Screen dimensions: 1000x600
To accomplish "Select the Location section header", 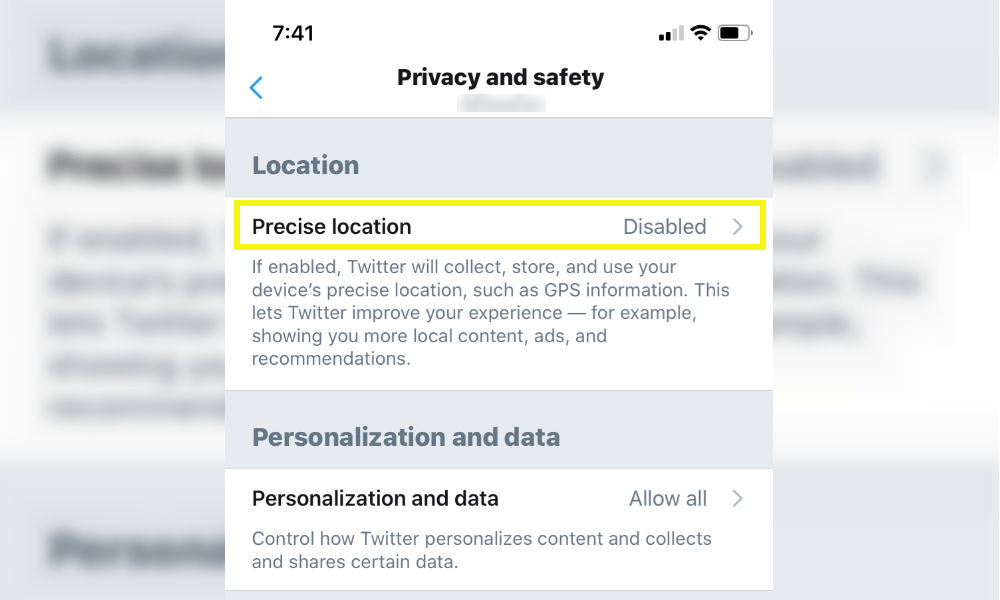I will pos(306,164).
